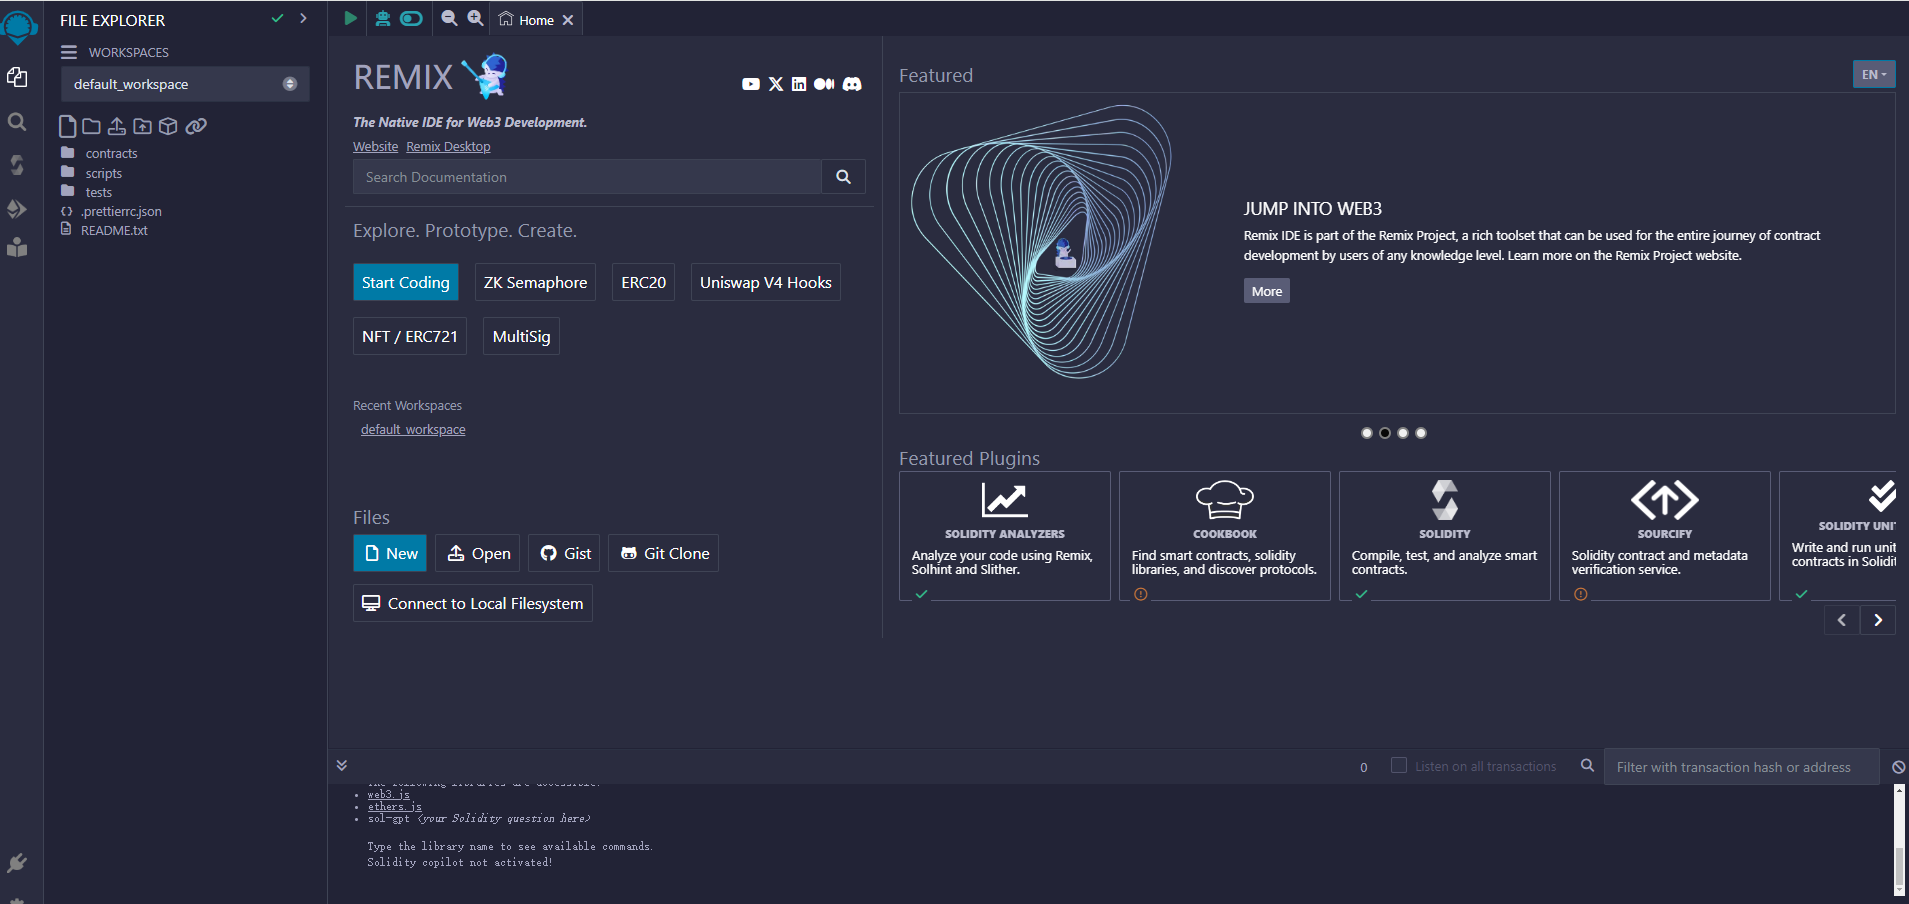Viewport: 1909px width, 904px height.
Task: Open Remix YouTube channel icon
Action: (x=751, y=84)
